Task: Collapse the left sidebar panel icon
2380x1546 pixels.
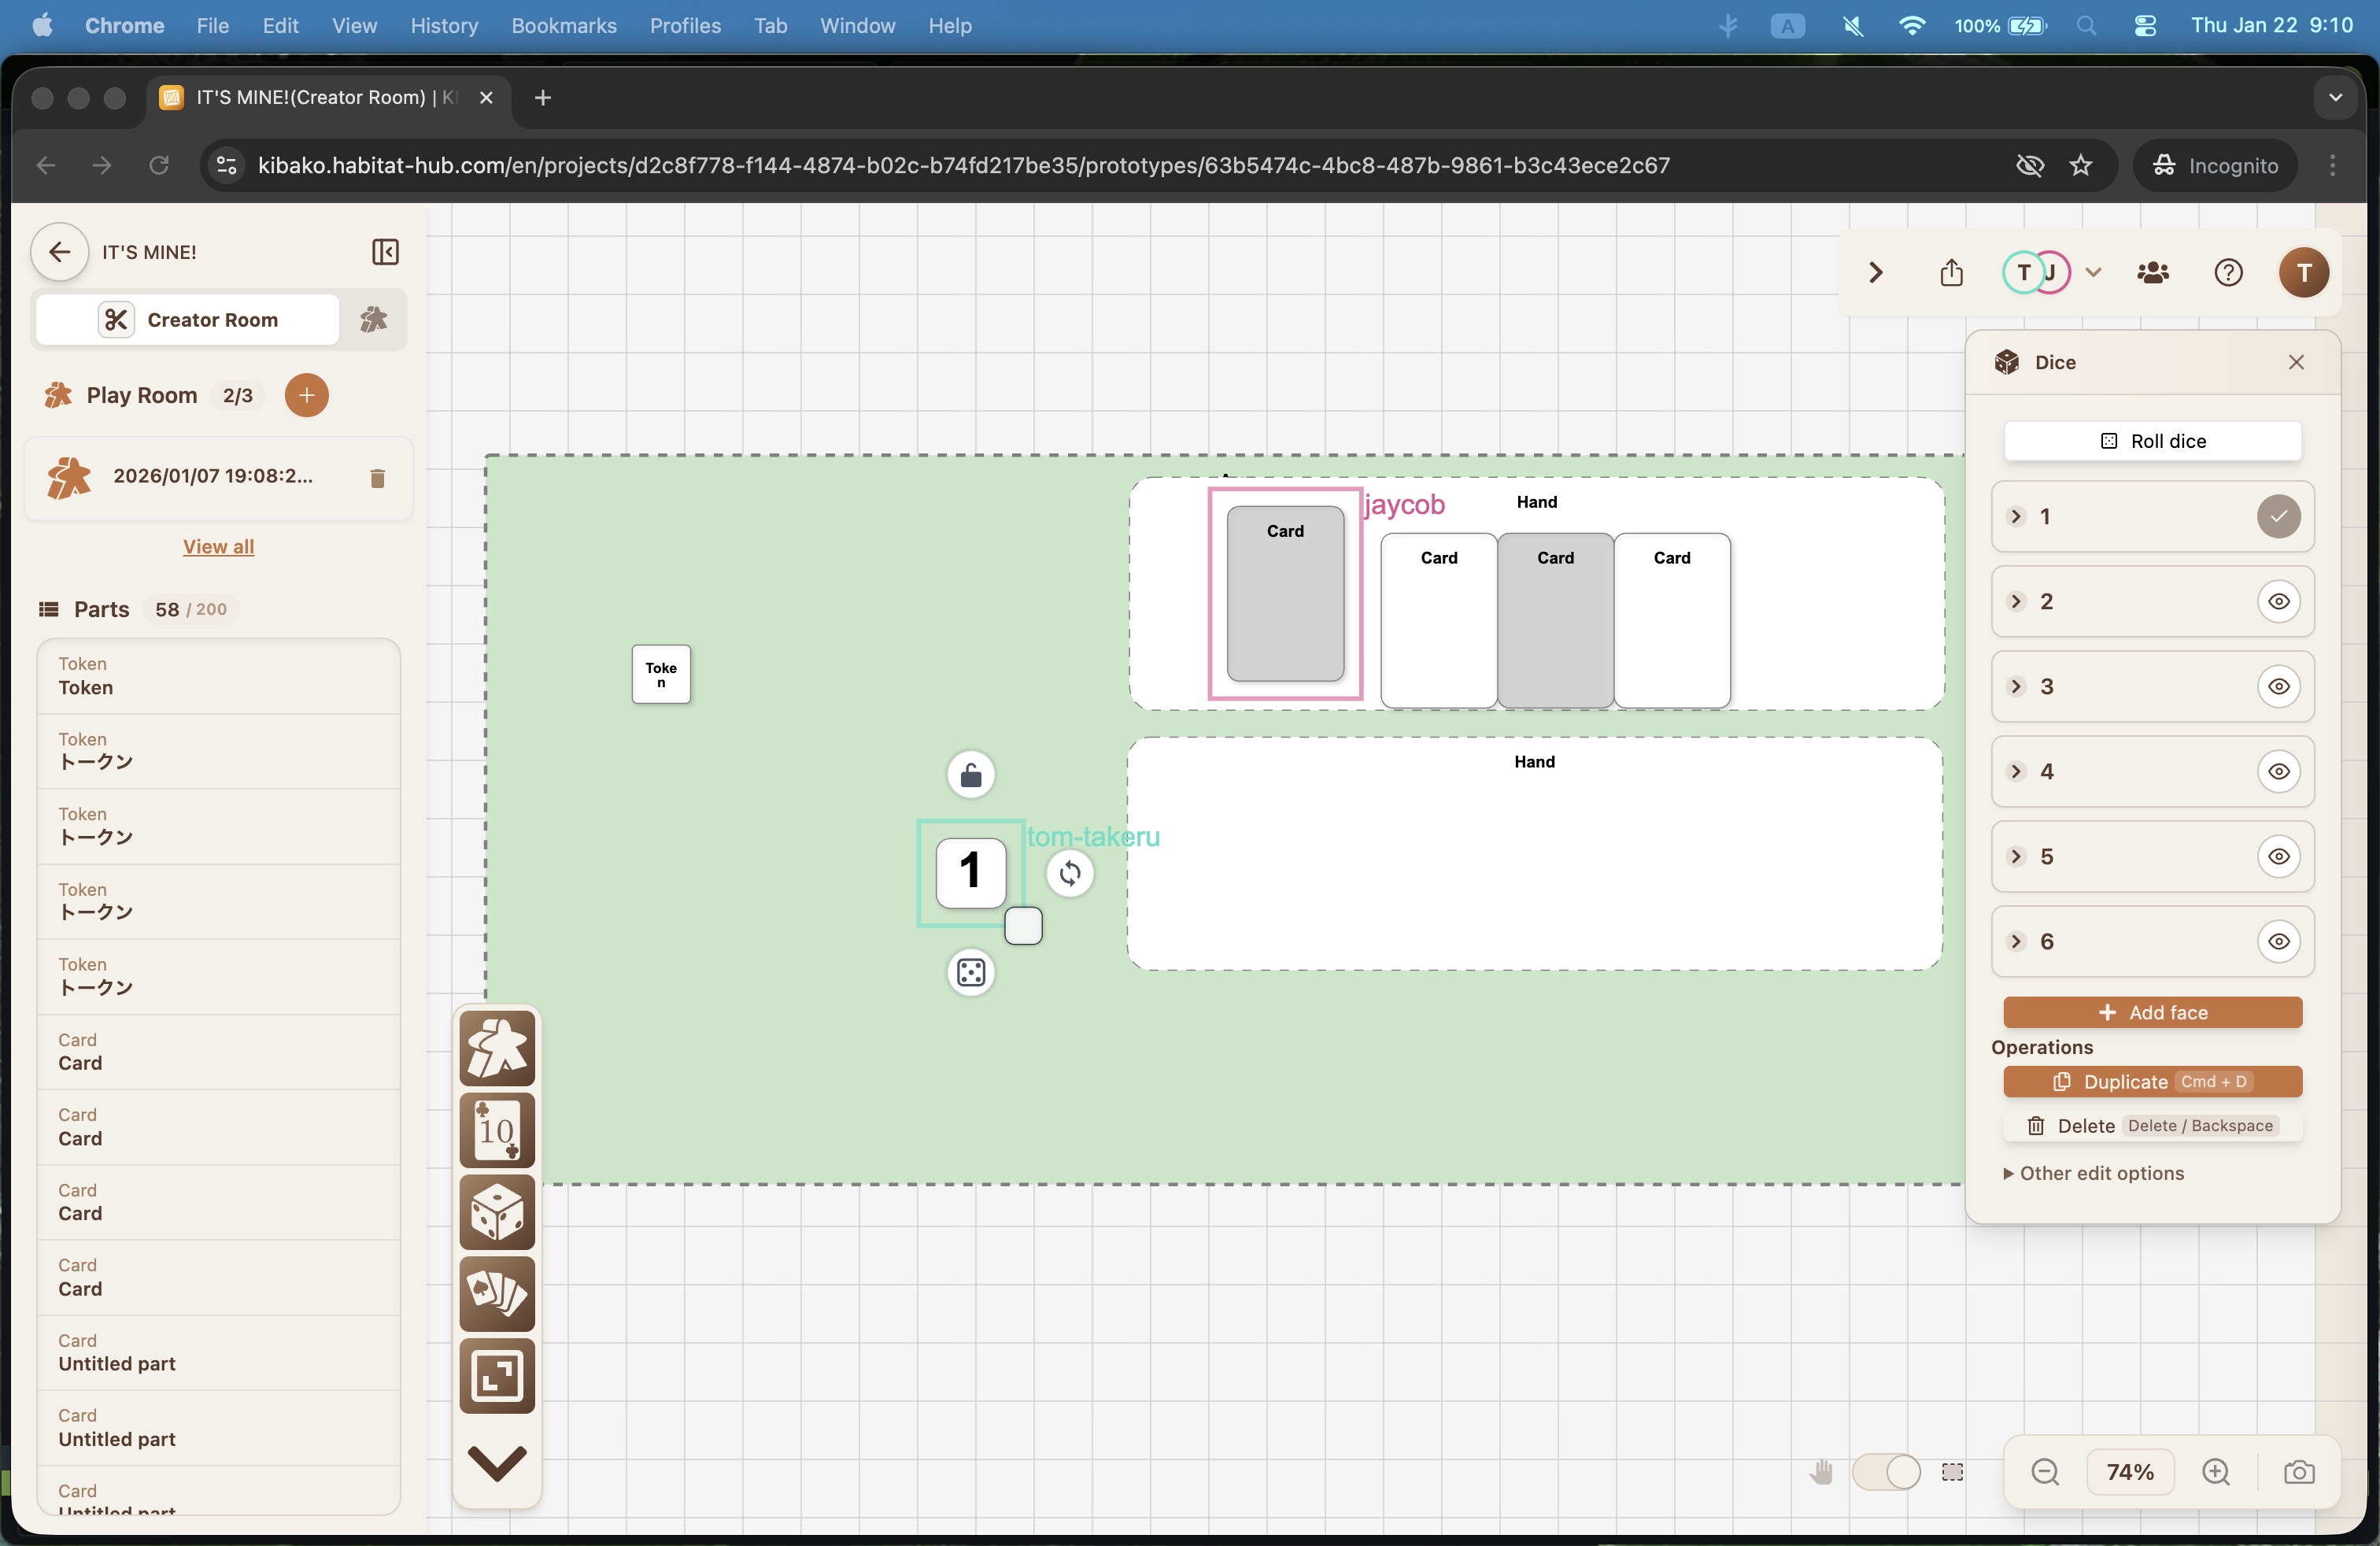Action: pyautogui.click(x=385, y=252)
